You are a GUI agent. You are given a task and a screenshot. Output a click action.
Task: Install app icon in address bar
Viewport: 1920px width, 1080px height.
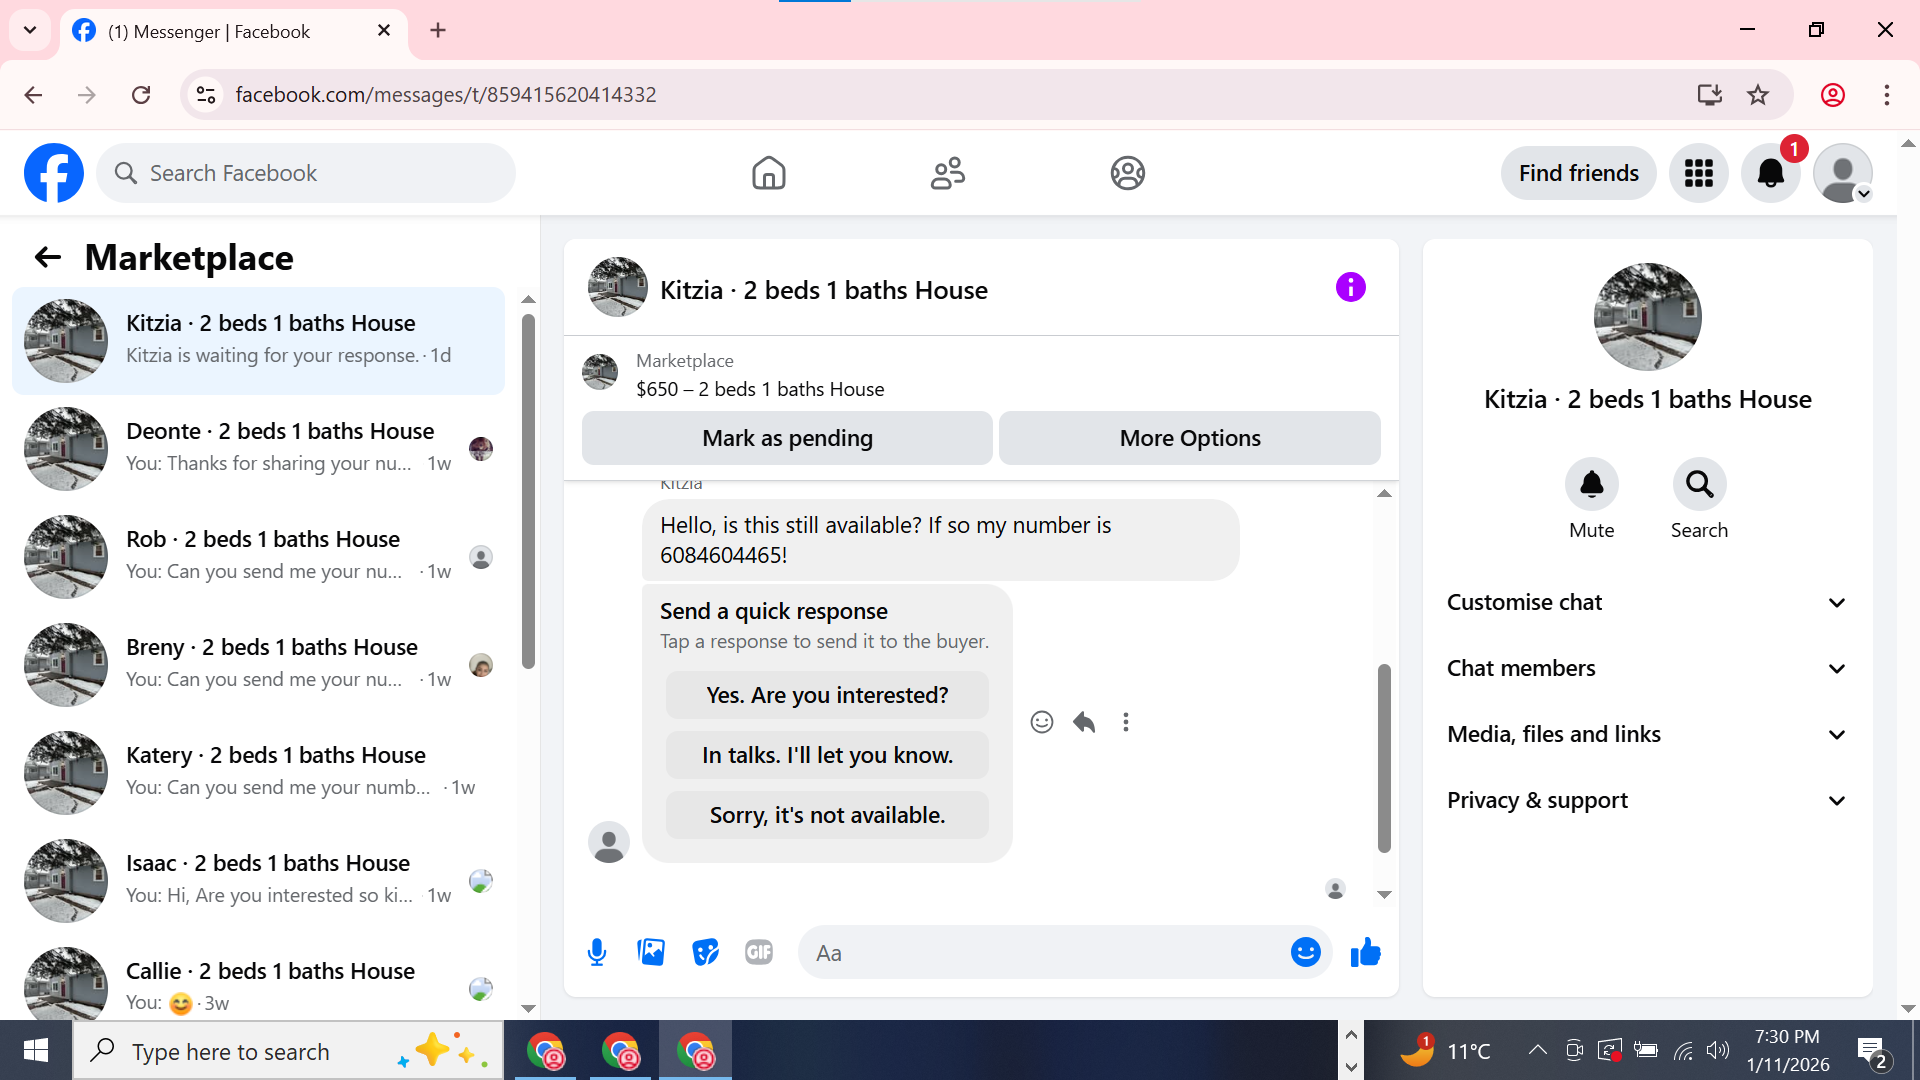[1709, 95]
